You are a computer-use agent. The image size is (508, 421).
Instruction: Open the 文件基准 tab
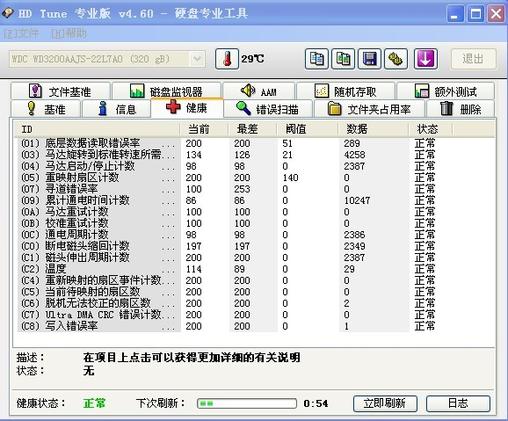(x=60, y=91)
